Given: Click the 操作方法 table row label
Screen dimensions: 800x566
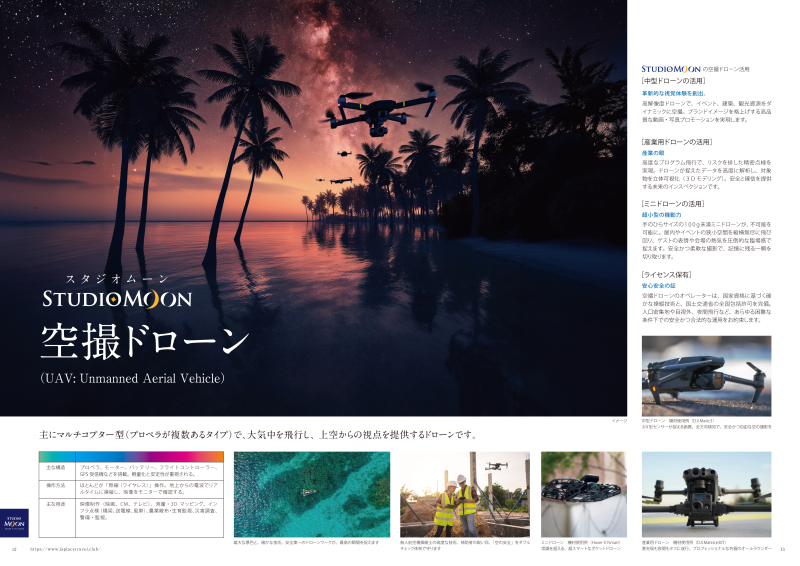Looking at the screenshot, I should click(x=56, y=485).
